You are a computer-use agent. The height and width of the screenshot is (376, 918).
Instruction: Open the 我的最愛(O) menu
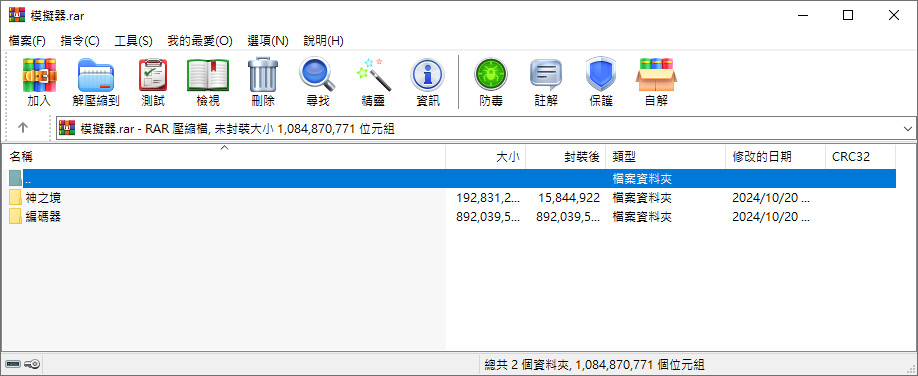click(x=200, y=41)
